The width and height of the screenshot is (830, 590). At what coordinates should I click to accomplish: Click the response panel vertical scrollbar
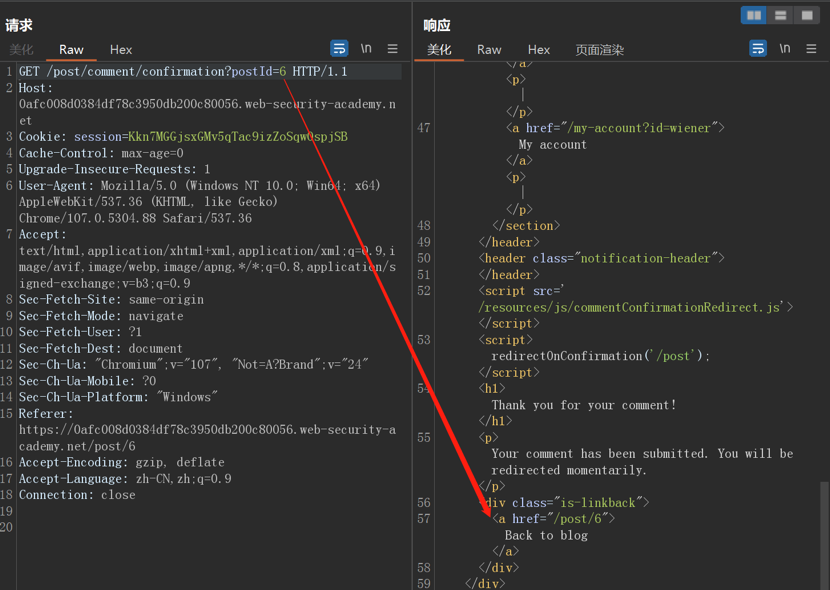point(824,534)
